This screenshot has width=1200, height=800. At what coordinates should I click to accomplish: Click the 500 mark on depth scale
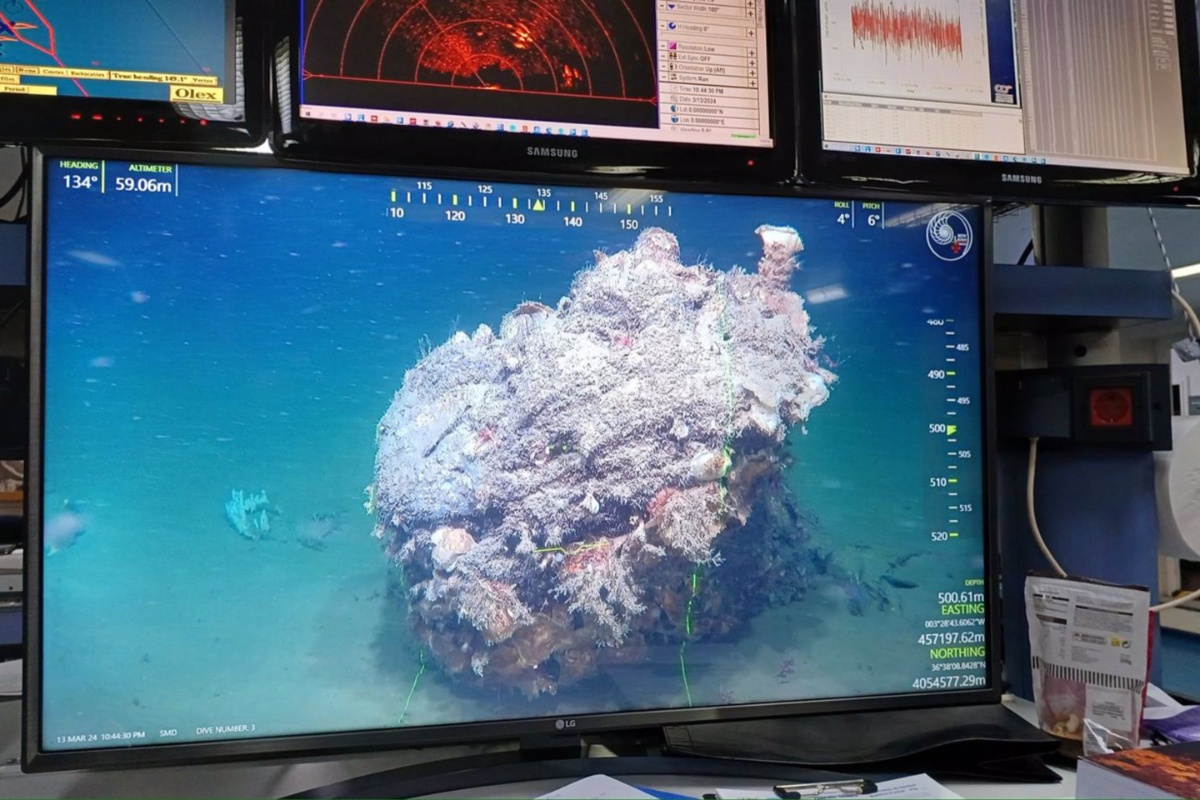tap(937, 428)
